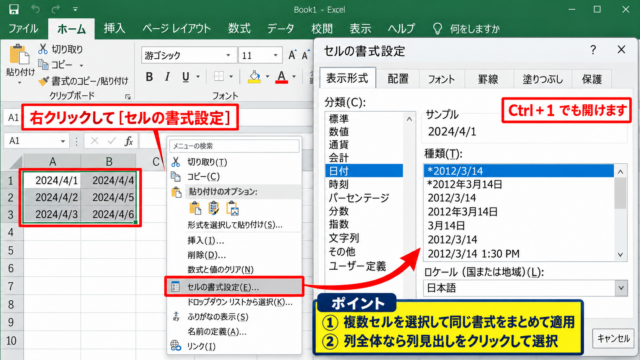
Task: Open the font name dropdown 游ゴシック
Action: 229,56
